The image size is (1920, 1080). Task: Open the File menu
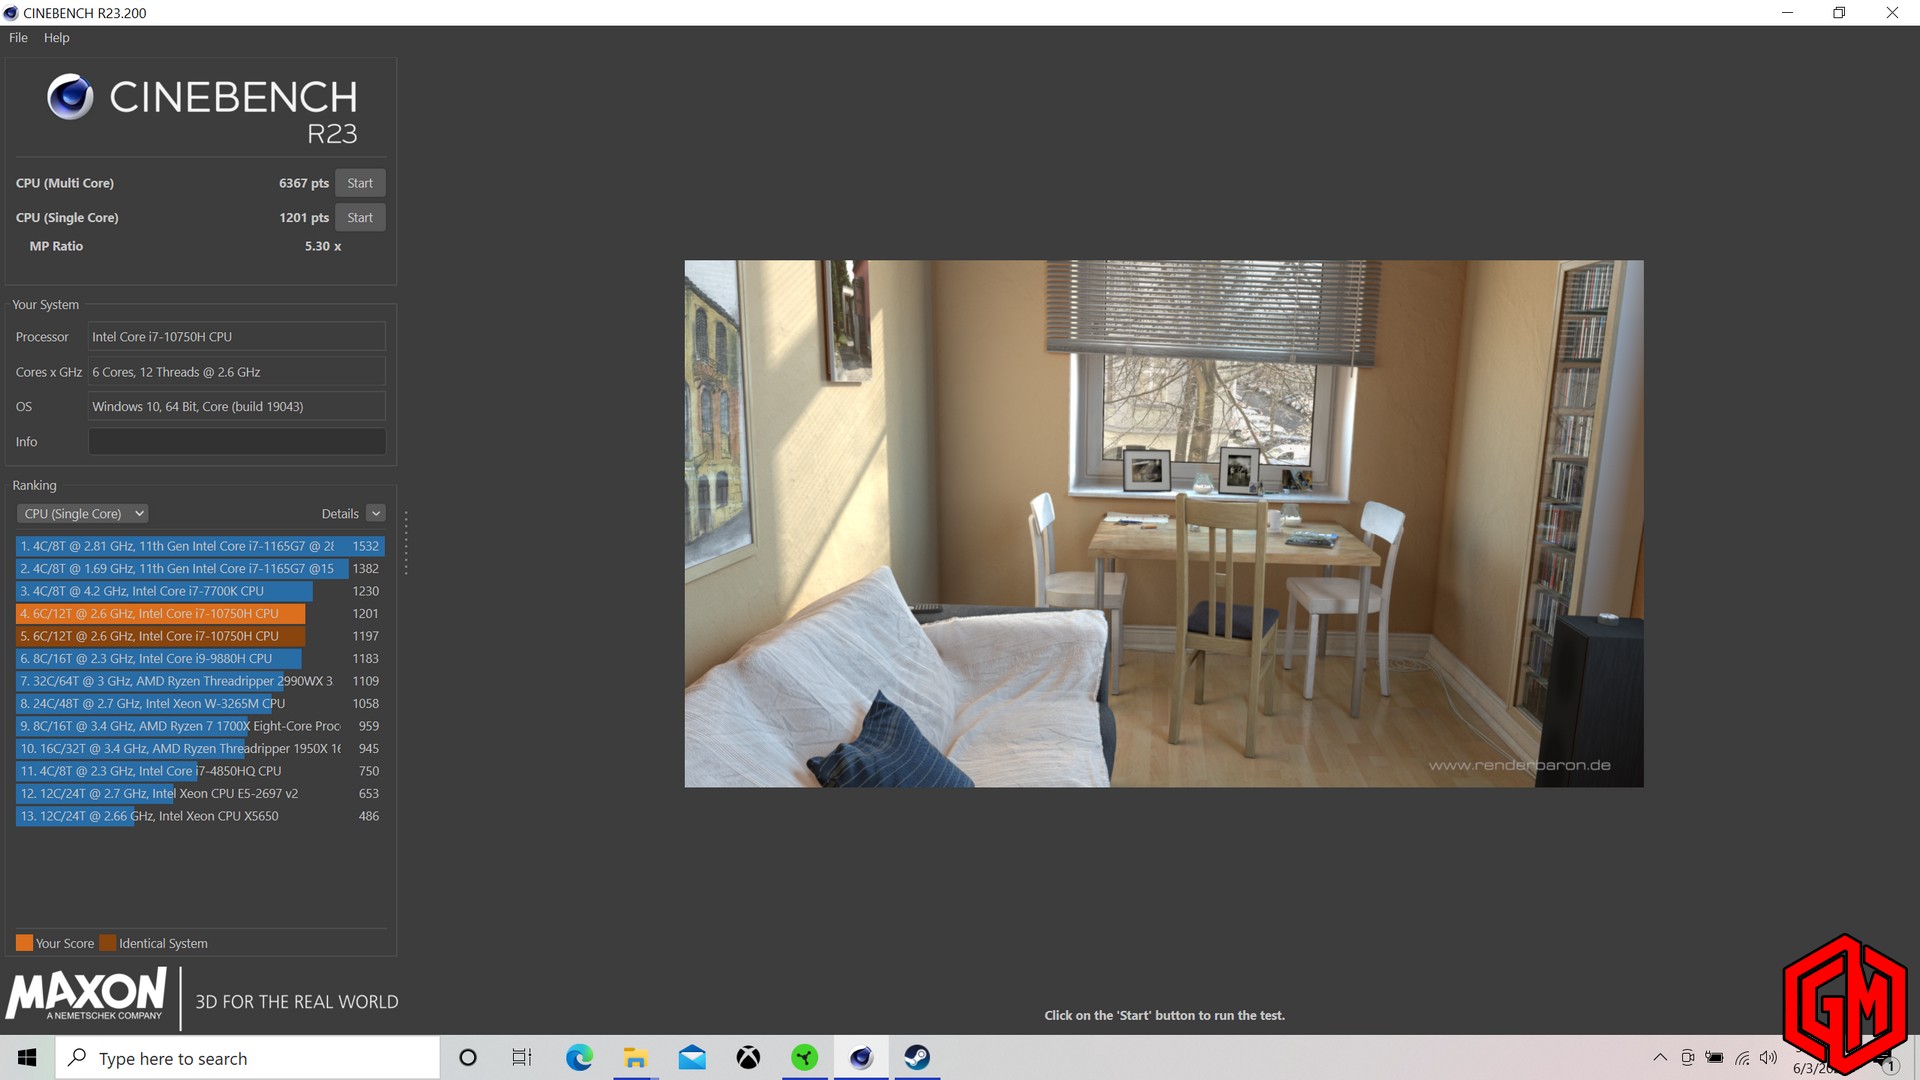(18, 38)
